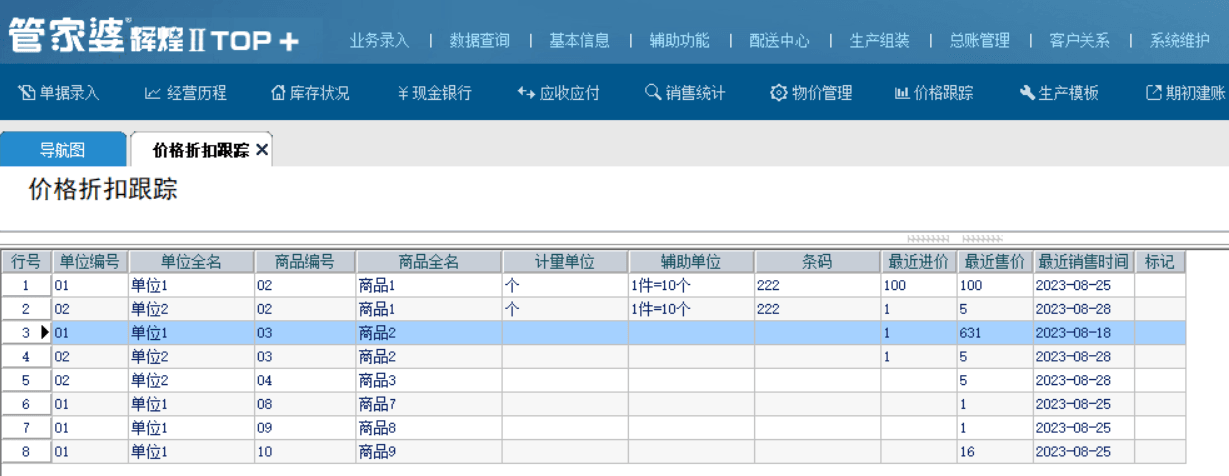1229x476 pixels.
Task: Expand the 基本信息 menu
Action: click(x=579, y=41)
